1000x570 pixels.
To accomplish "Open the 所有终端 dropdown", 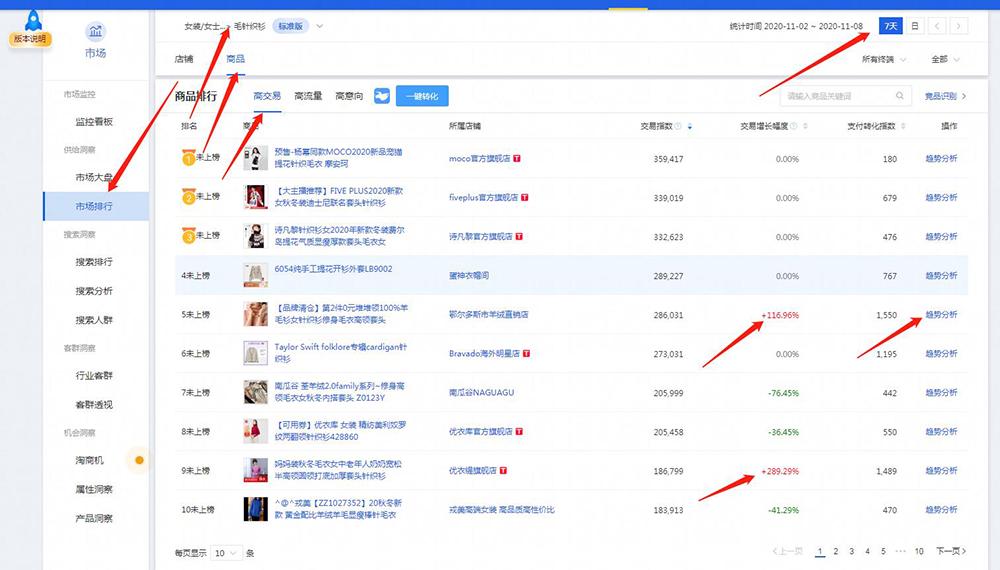I will click(885, 59).
